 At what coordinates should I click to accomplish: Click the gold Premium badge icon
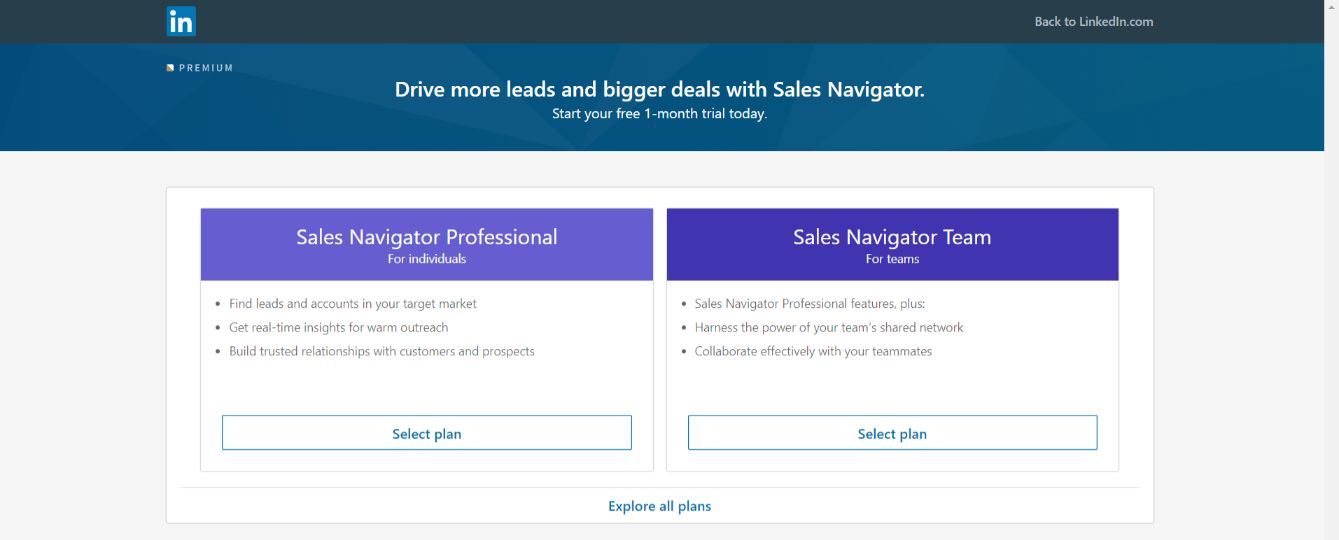point(170,68)
